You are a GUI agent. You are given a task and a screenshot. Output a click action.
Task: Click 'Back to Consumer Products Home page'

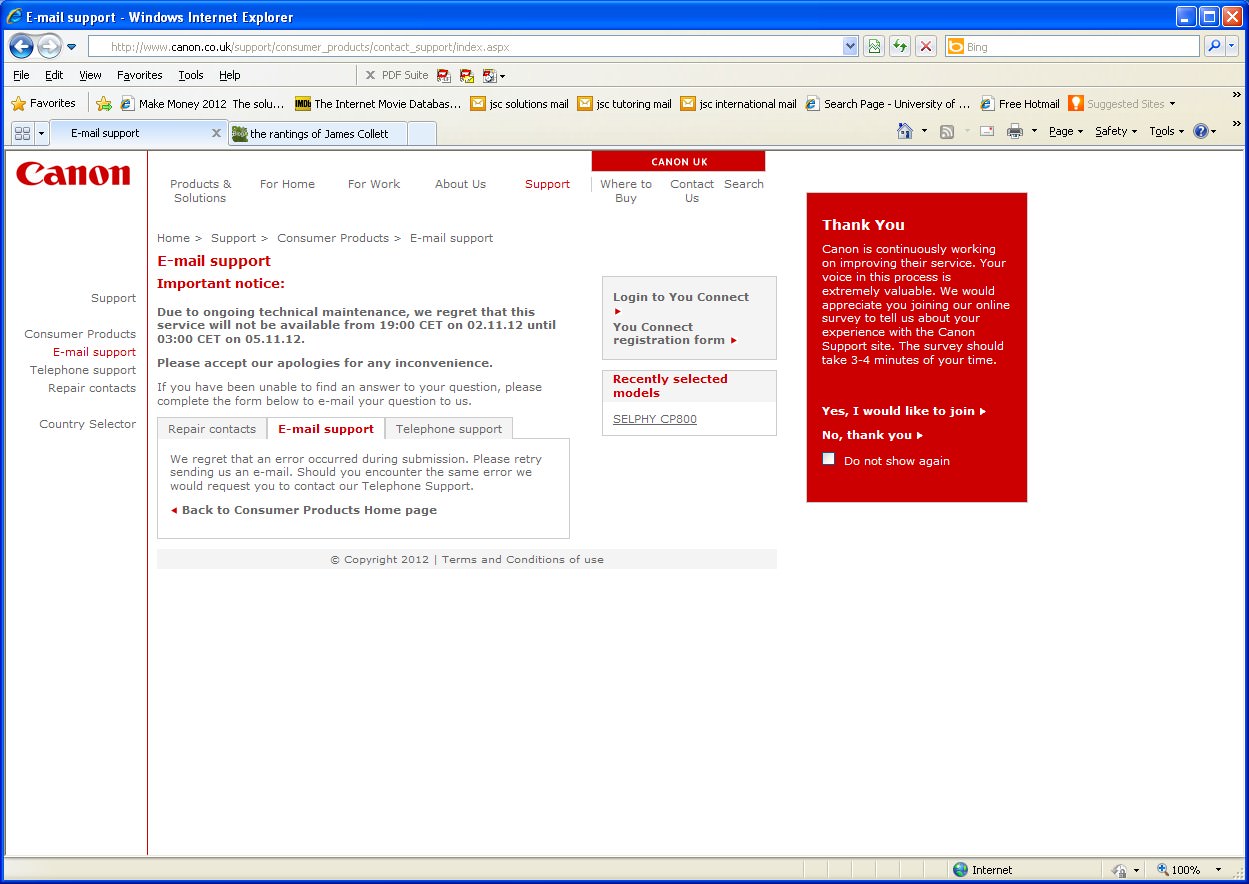[x=308, y=510]
